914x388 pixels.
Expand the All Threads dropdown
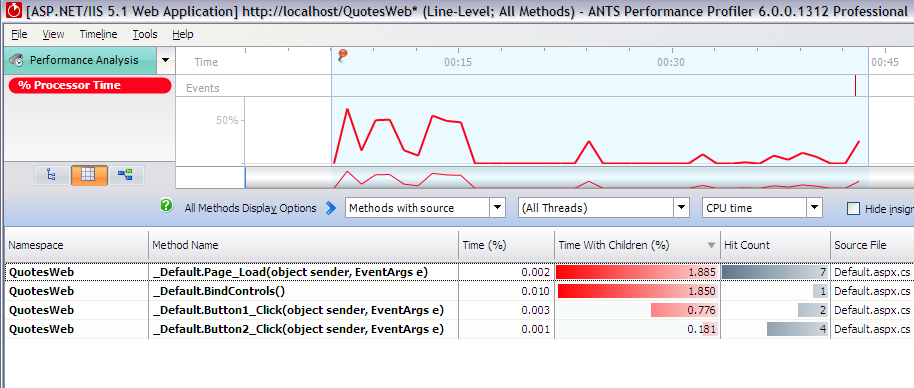pyautogui.click(x=603, y=208)
